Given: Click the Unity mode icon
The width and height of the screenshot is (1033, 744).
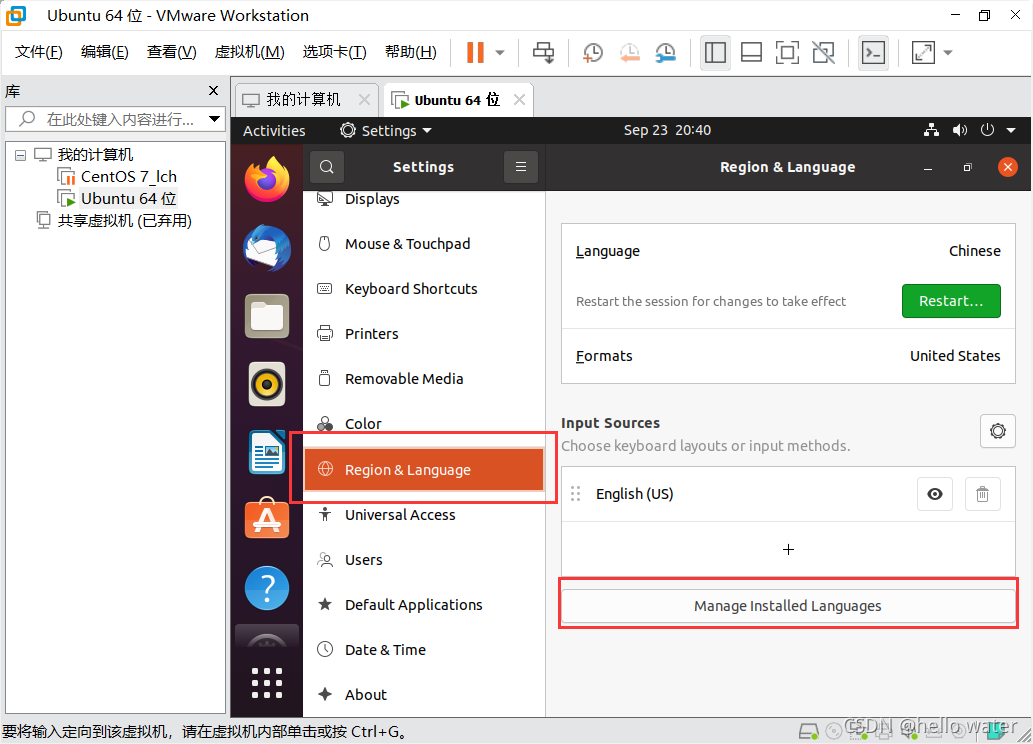Looking at the screenshot, I should (824, 53).
